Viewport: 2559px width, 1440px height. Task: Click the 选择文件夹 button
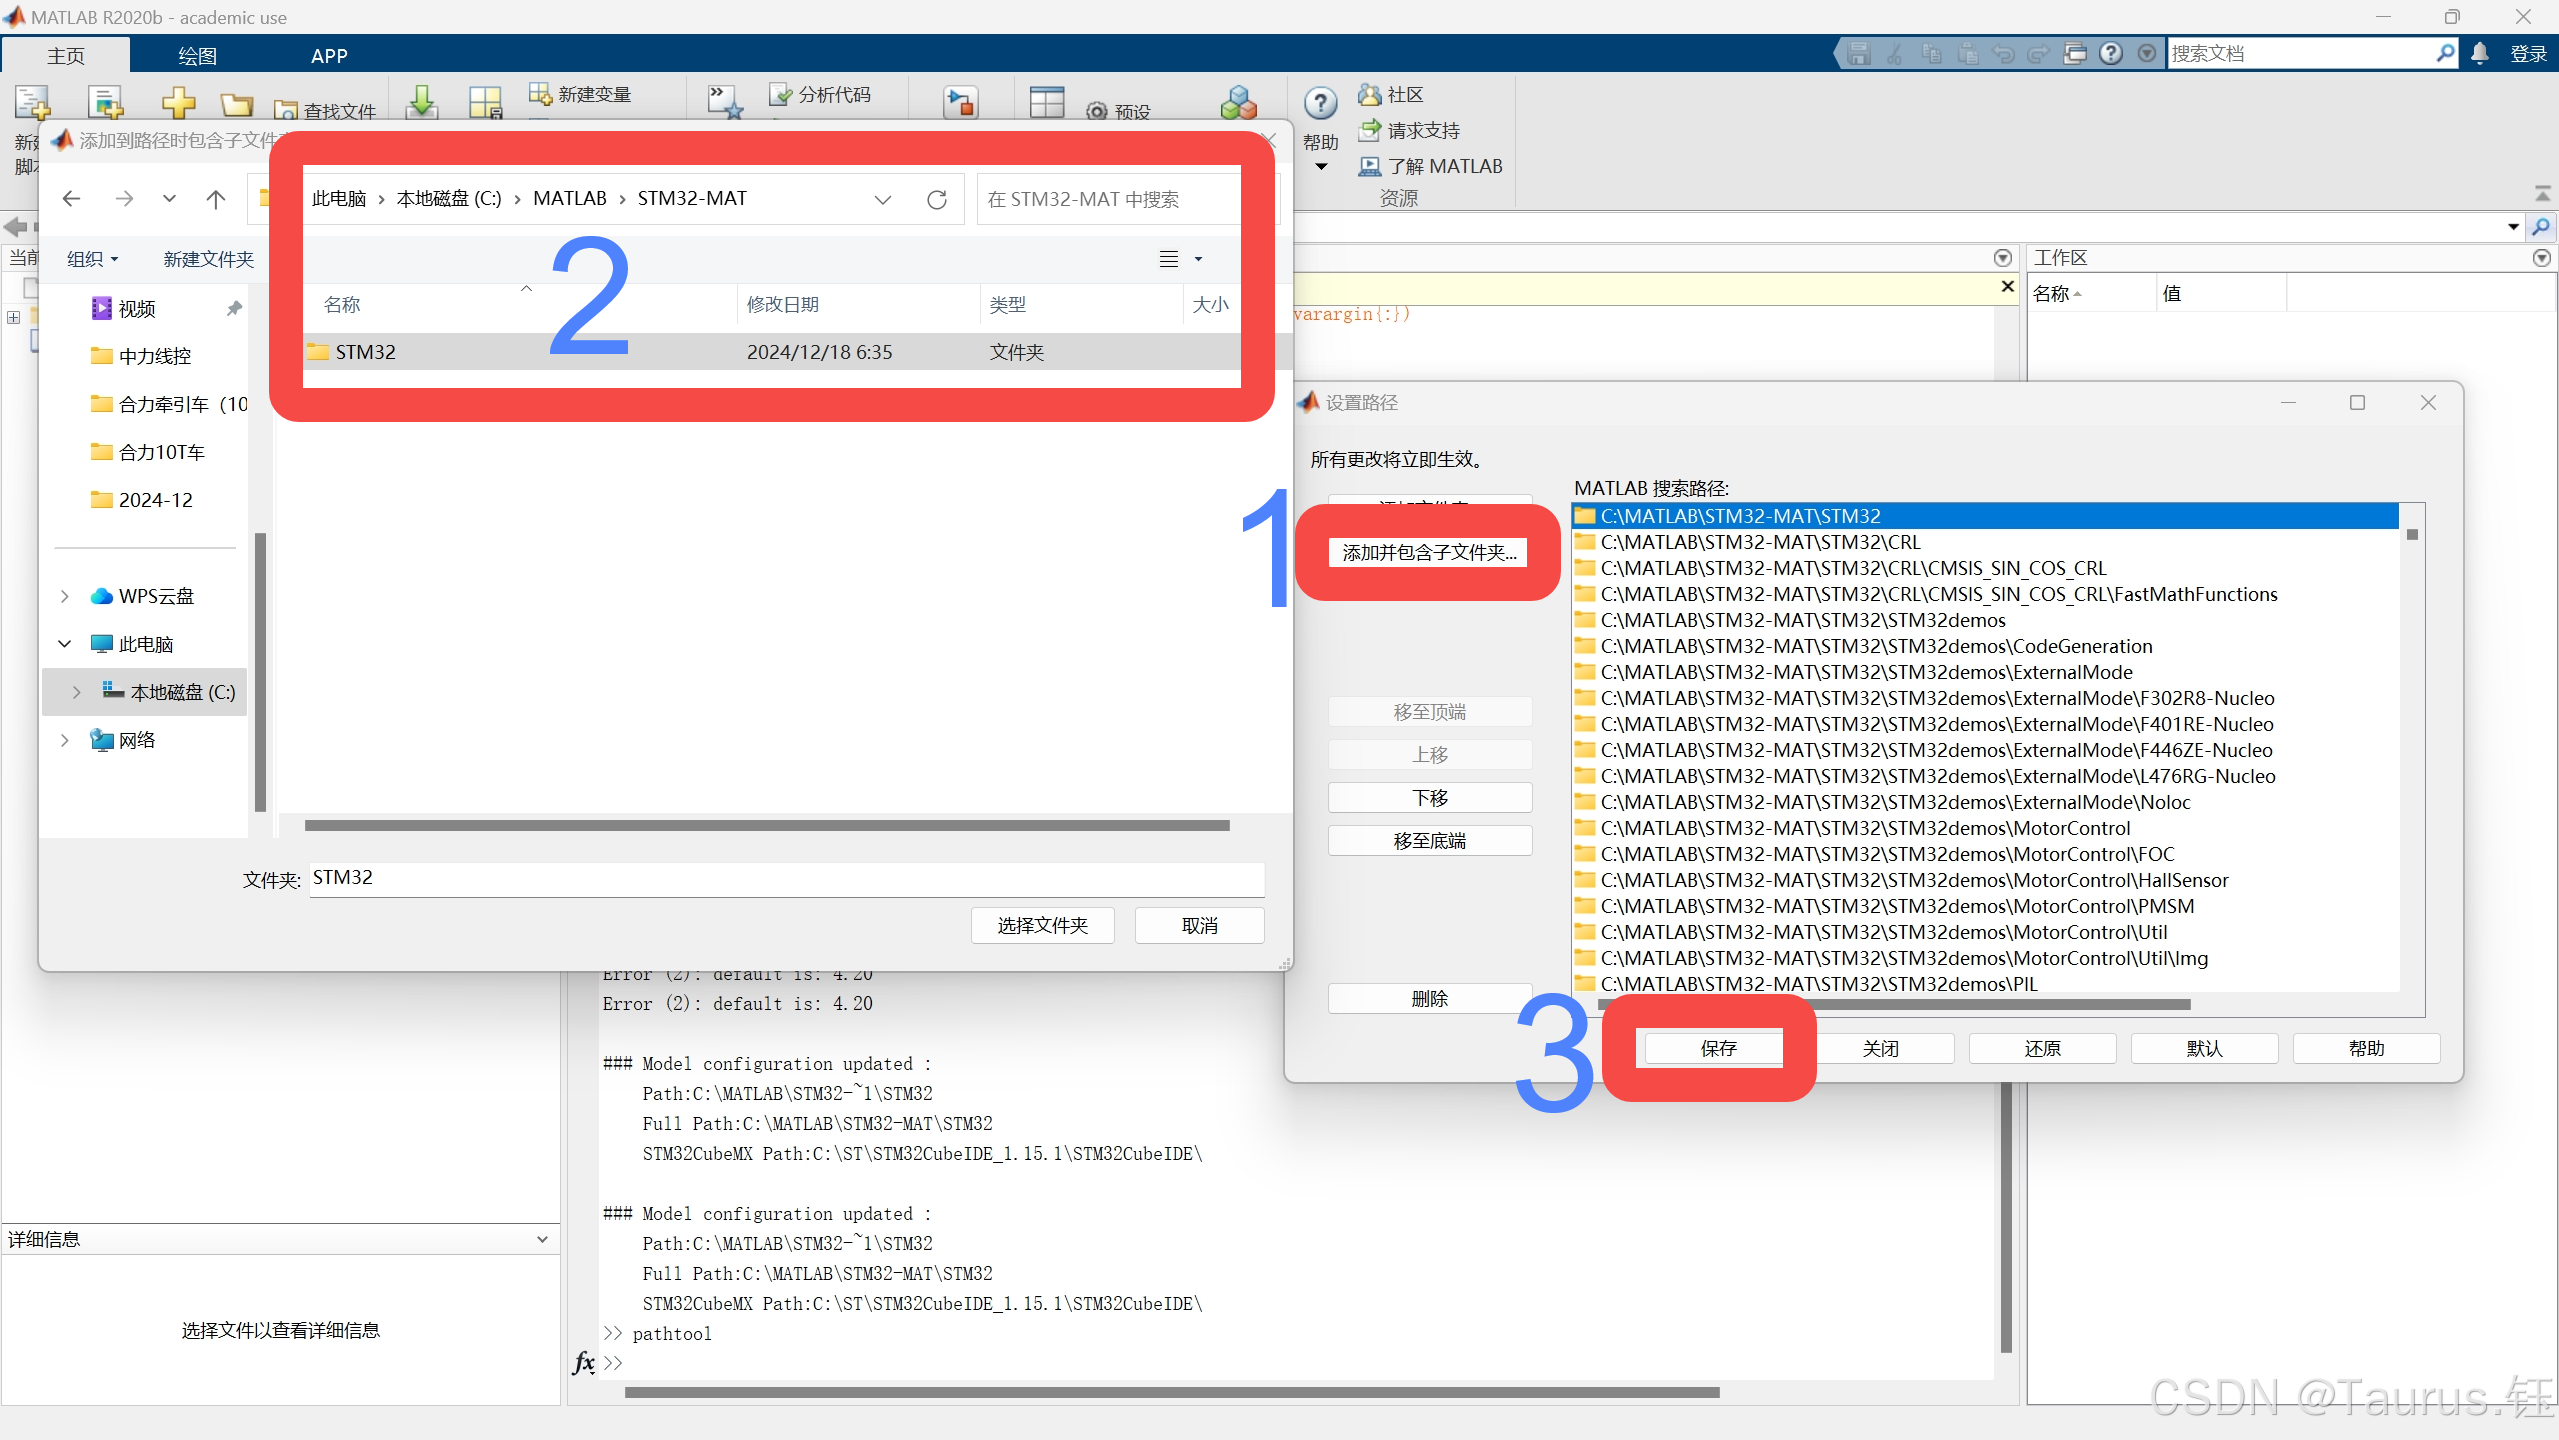pos(1042,925)
